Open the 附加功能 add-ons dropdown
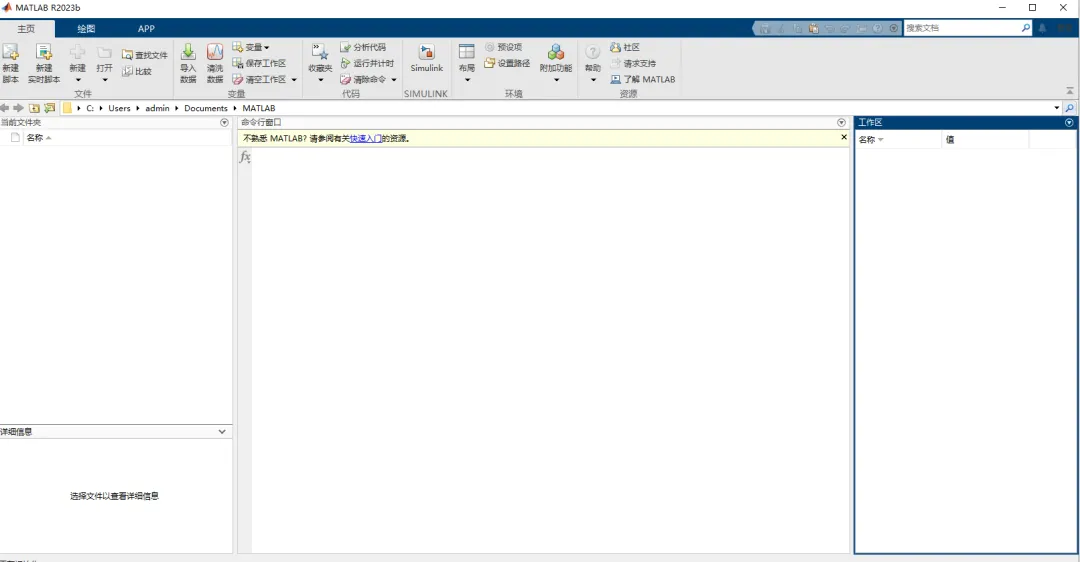The height and width of the screenshot is (562, 1080). click(x=557, y=80)
